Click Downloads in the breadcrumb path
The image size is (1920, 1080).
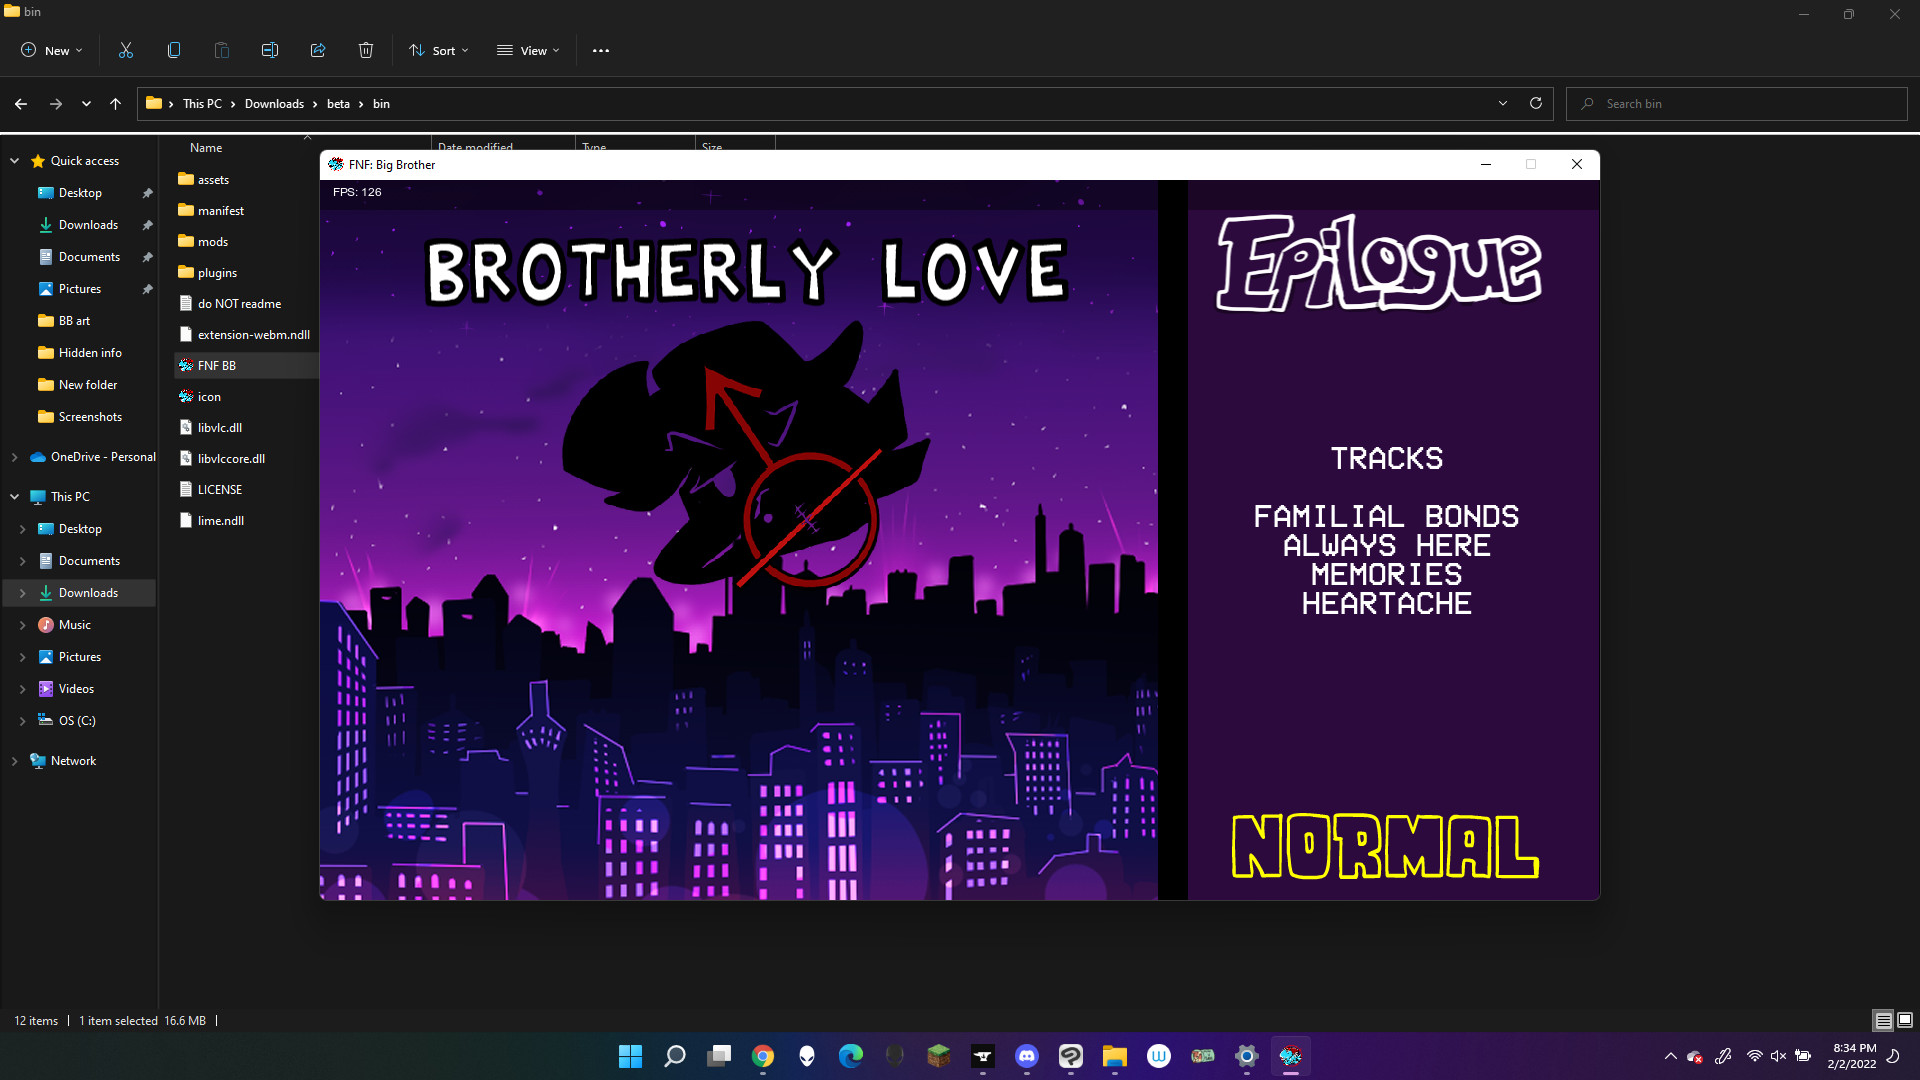274,104
